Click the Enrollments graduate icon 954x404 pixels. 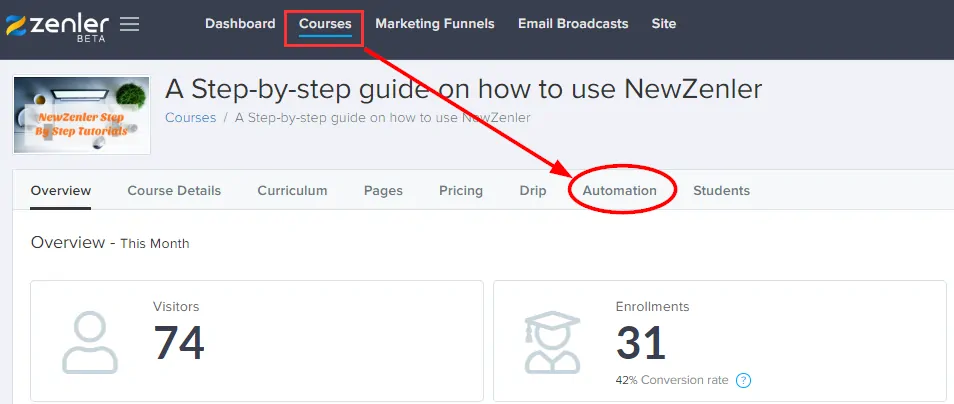point(552,343)
